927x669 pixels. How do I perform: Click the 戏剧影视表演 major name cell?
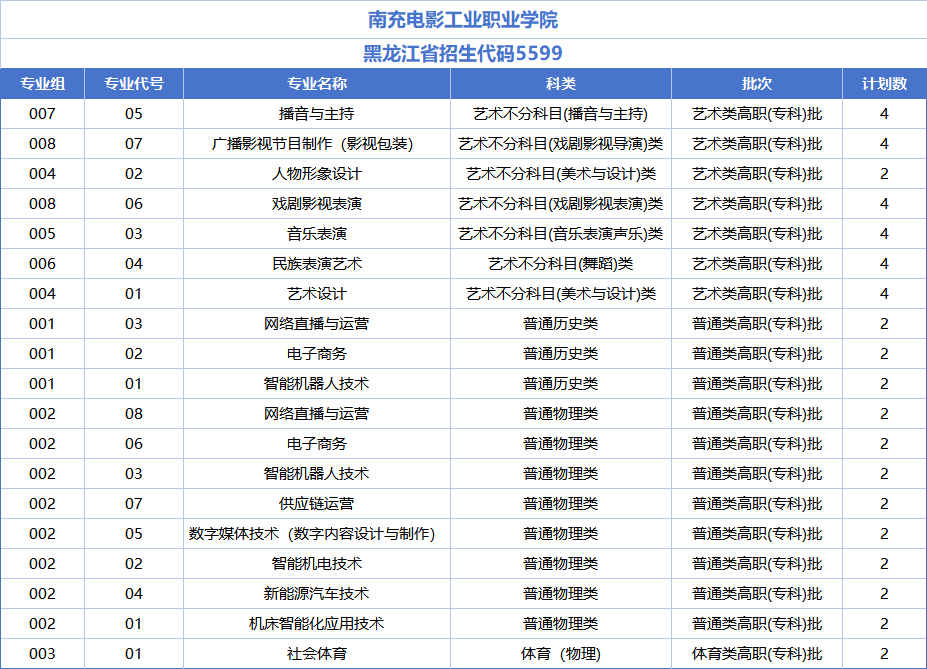point(317,204)
